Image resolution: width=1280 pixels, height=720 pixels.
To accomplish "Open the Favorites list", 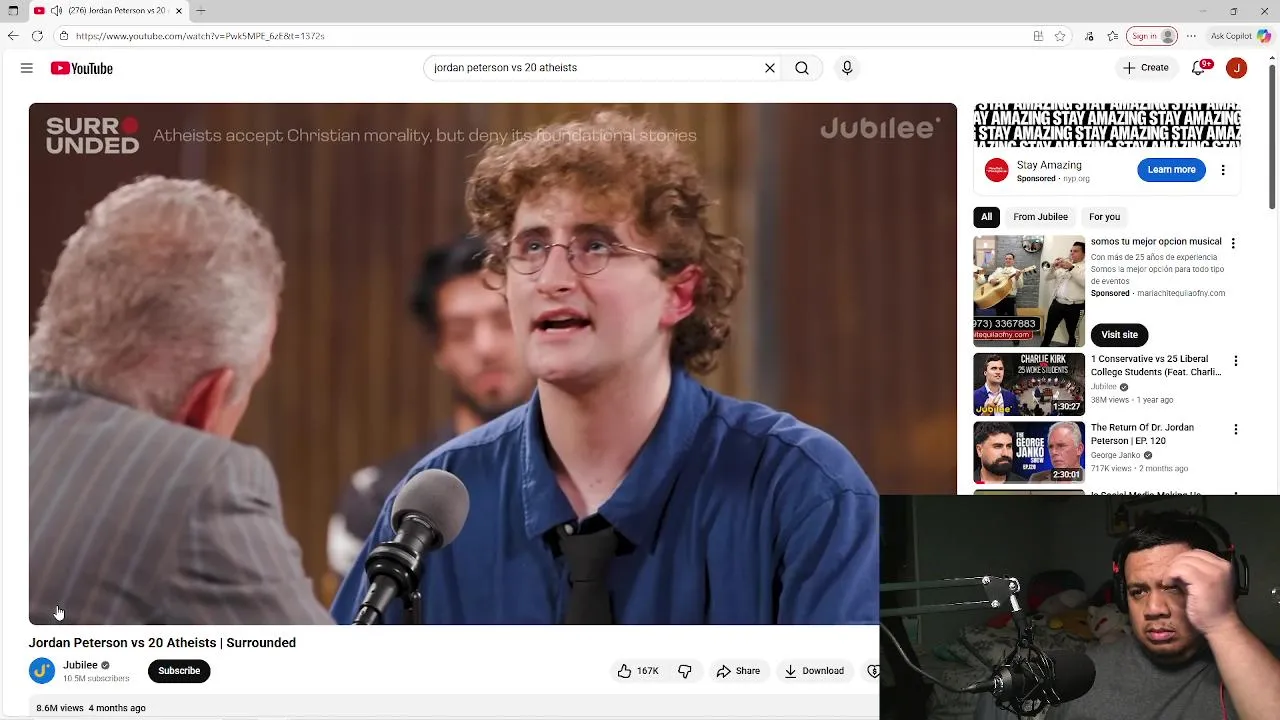I will coord(1112,36).
